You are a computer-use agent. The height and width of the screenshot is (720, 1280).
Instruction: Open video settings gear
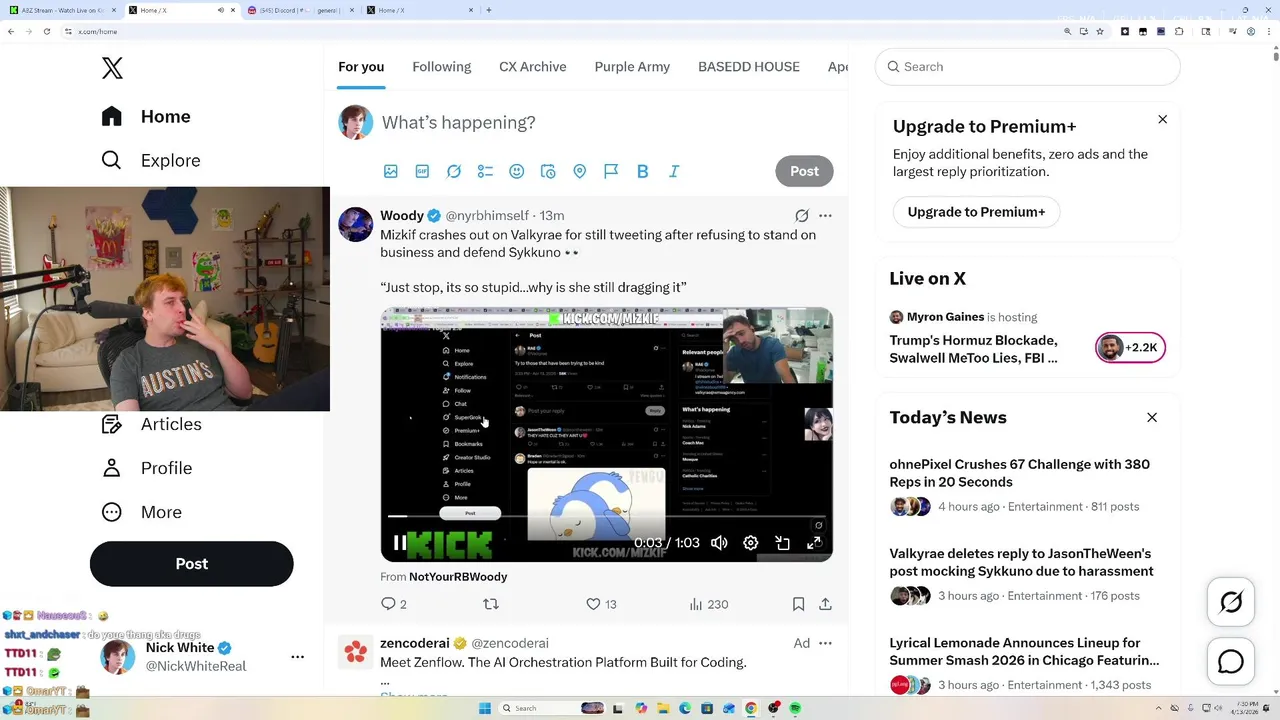[751, 543]
